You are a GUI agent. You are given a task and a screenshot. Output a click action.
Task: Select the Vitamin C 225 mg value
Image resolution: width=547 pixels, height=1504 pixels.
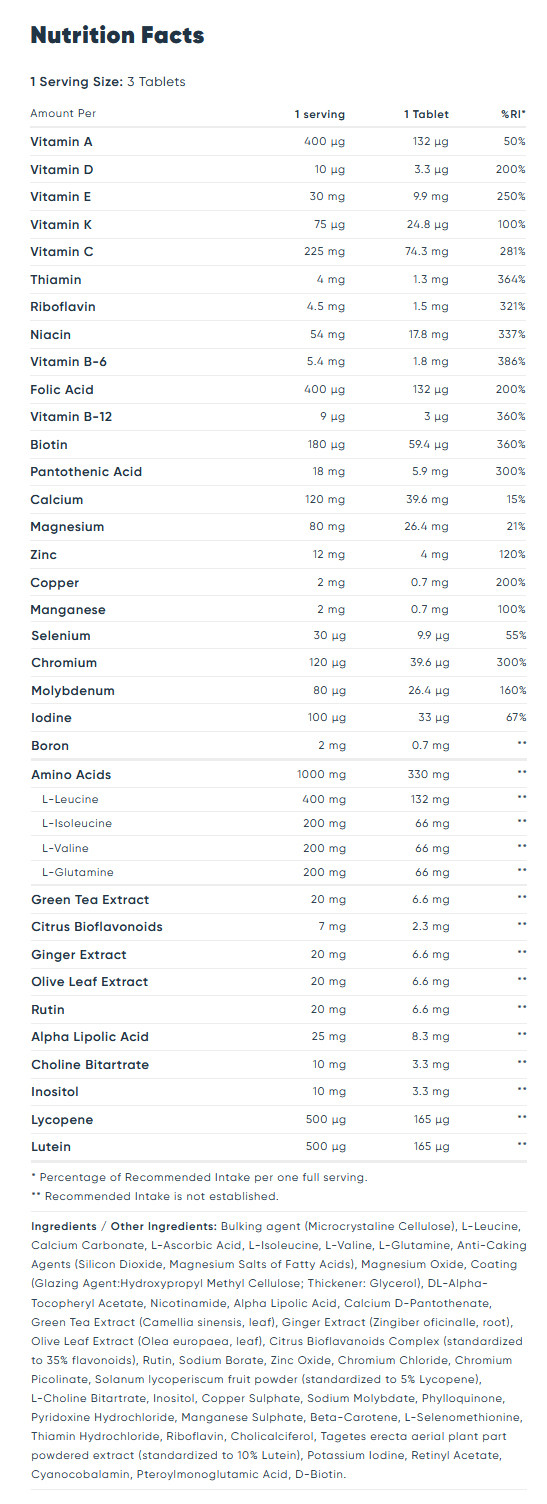(324, 252)
